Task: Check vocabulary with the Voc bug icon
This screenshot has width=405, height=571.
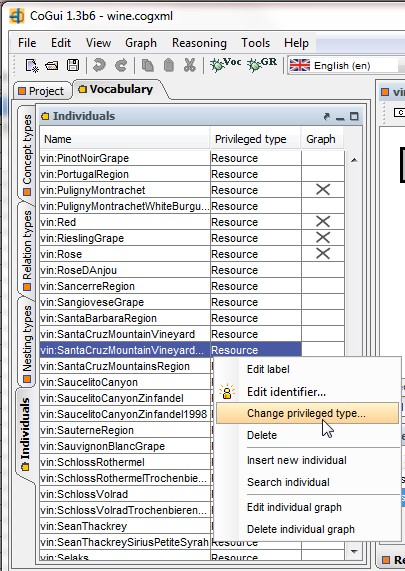Action: pyautogui.click(x=225, y=65)
